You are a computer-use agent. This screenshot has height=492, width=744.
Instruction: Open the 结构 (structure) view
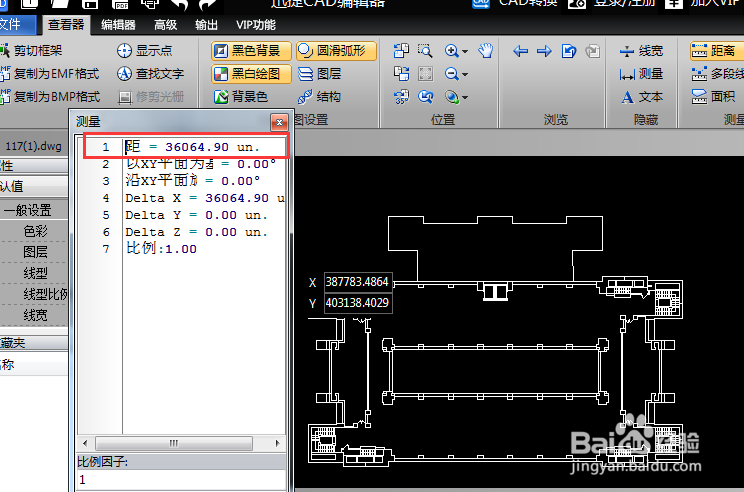click(319, 97)
